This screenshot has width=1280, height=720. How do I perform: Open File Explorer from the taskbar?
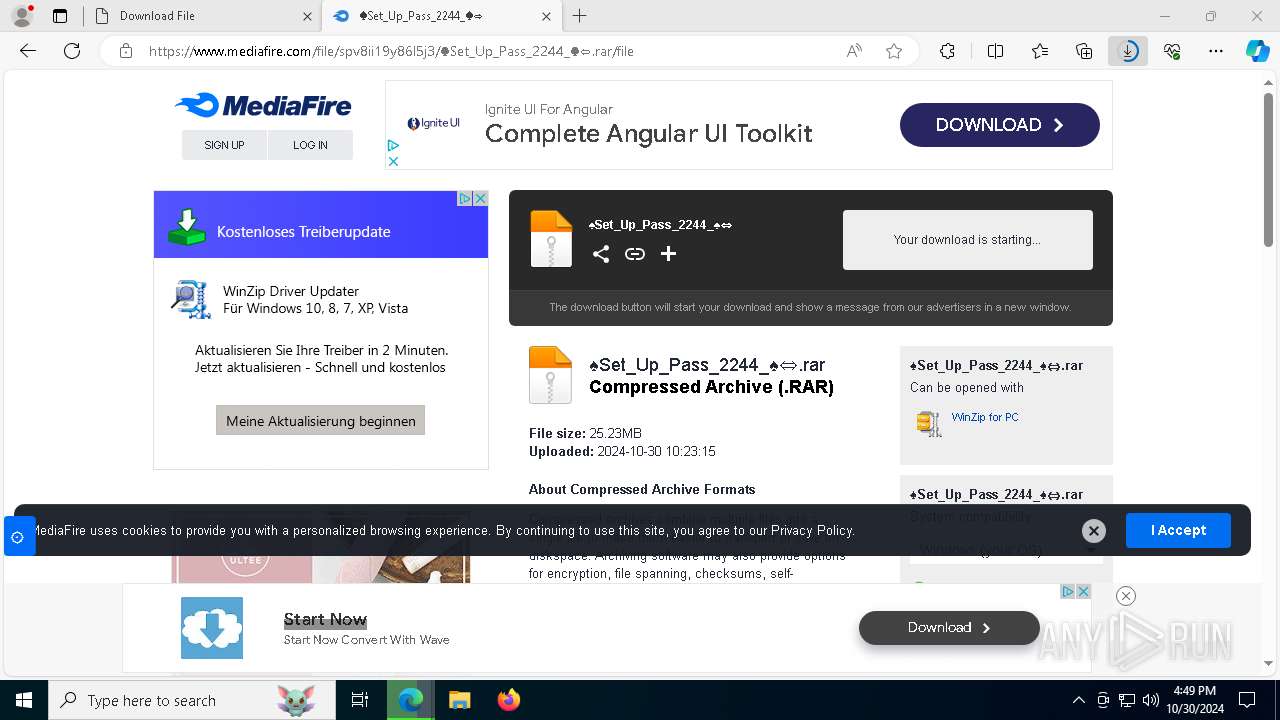[x=459, y=700]
